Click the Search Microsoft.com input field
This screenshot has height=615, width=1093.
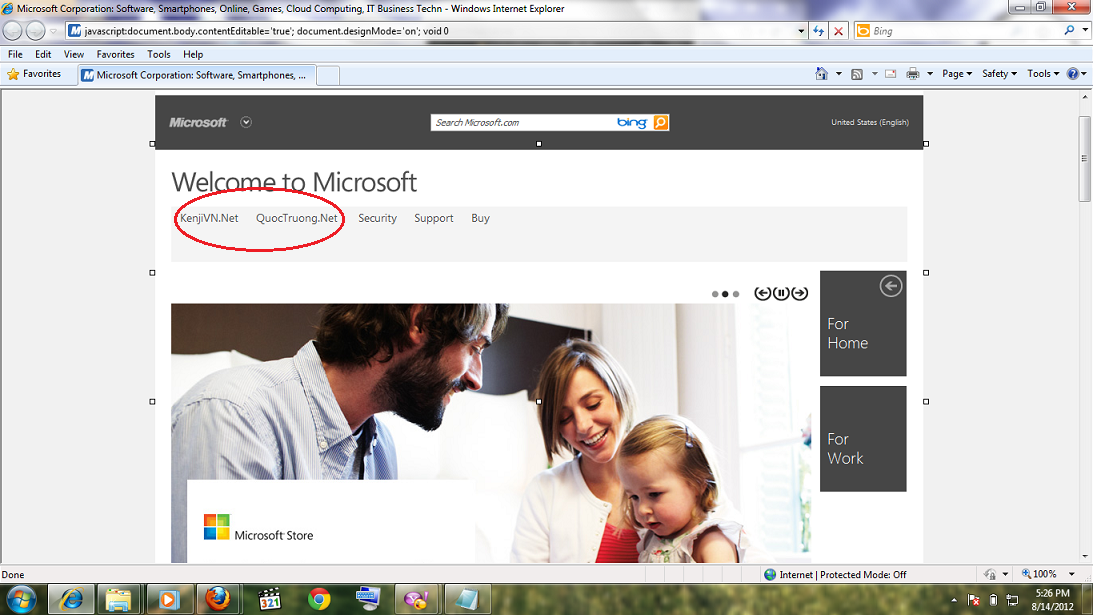click(x=521, y=123)
